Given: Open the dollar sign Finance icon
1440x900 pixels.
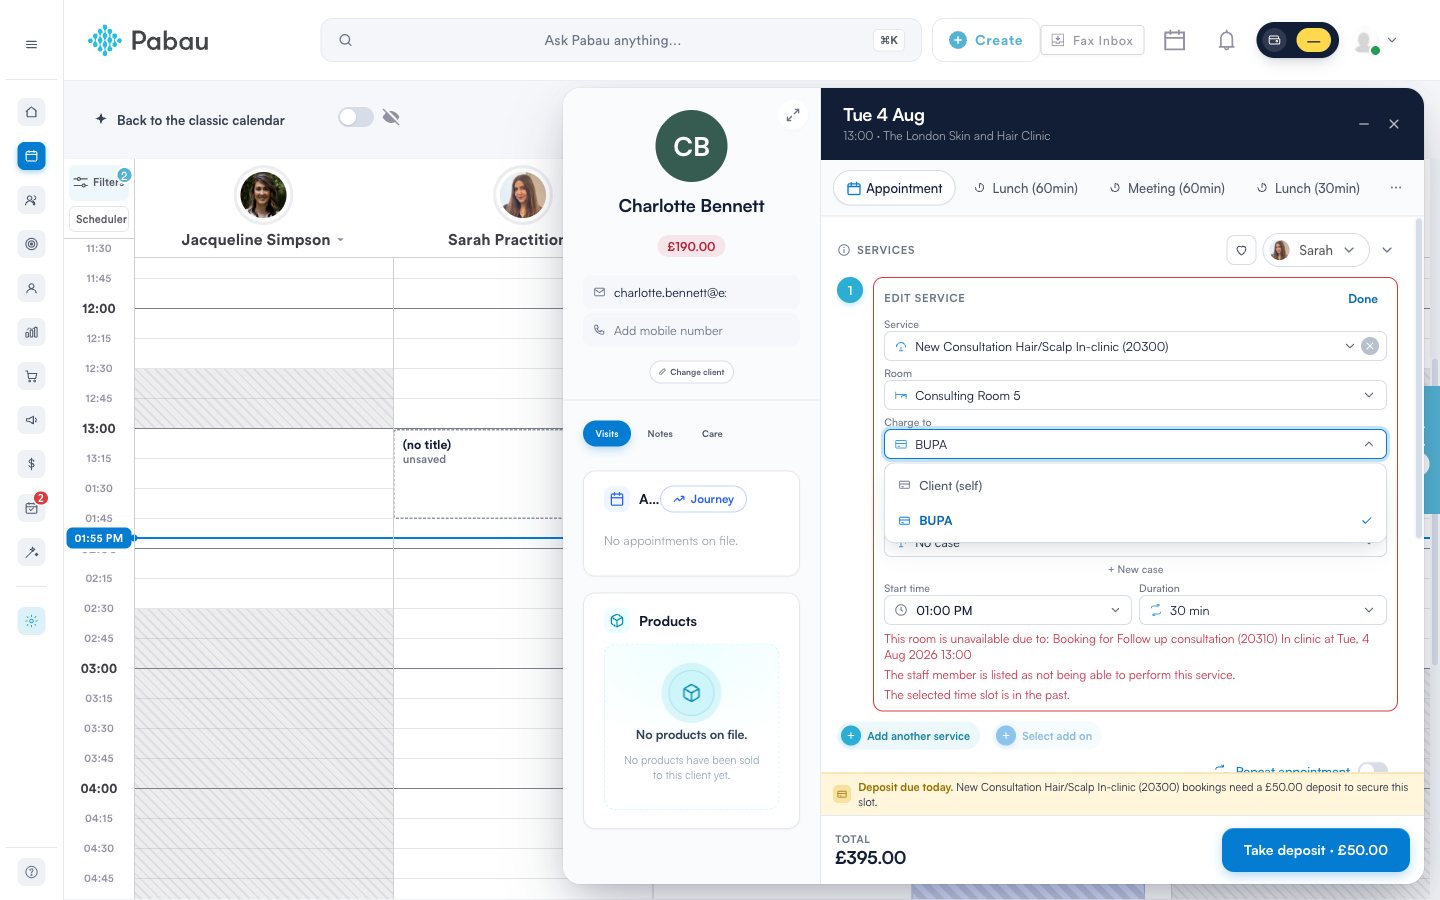Looking at the screenshot, I should pos(31,464).
